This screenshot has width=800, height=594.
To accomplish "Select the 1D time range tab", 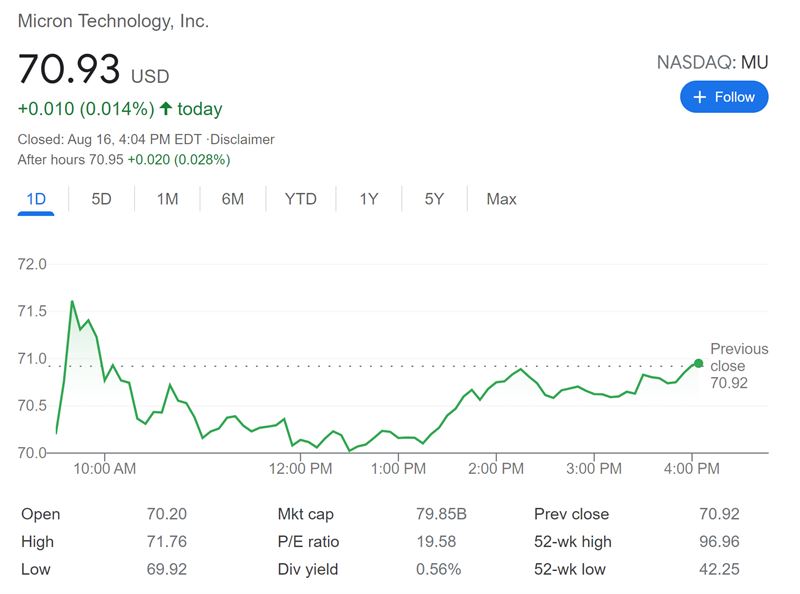I will tap(36, 199).
